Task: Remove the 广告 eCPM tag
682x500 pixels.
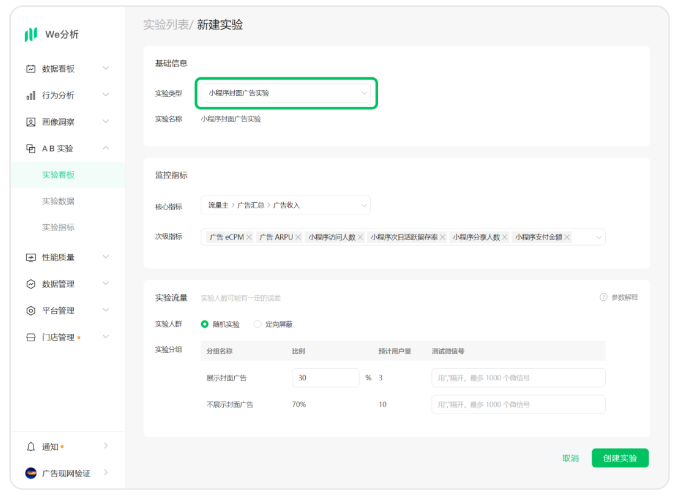Action: 249,237
